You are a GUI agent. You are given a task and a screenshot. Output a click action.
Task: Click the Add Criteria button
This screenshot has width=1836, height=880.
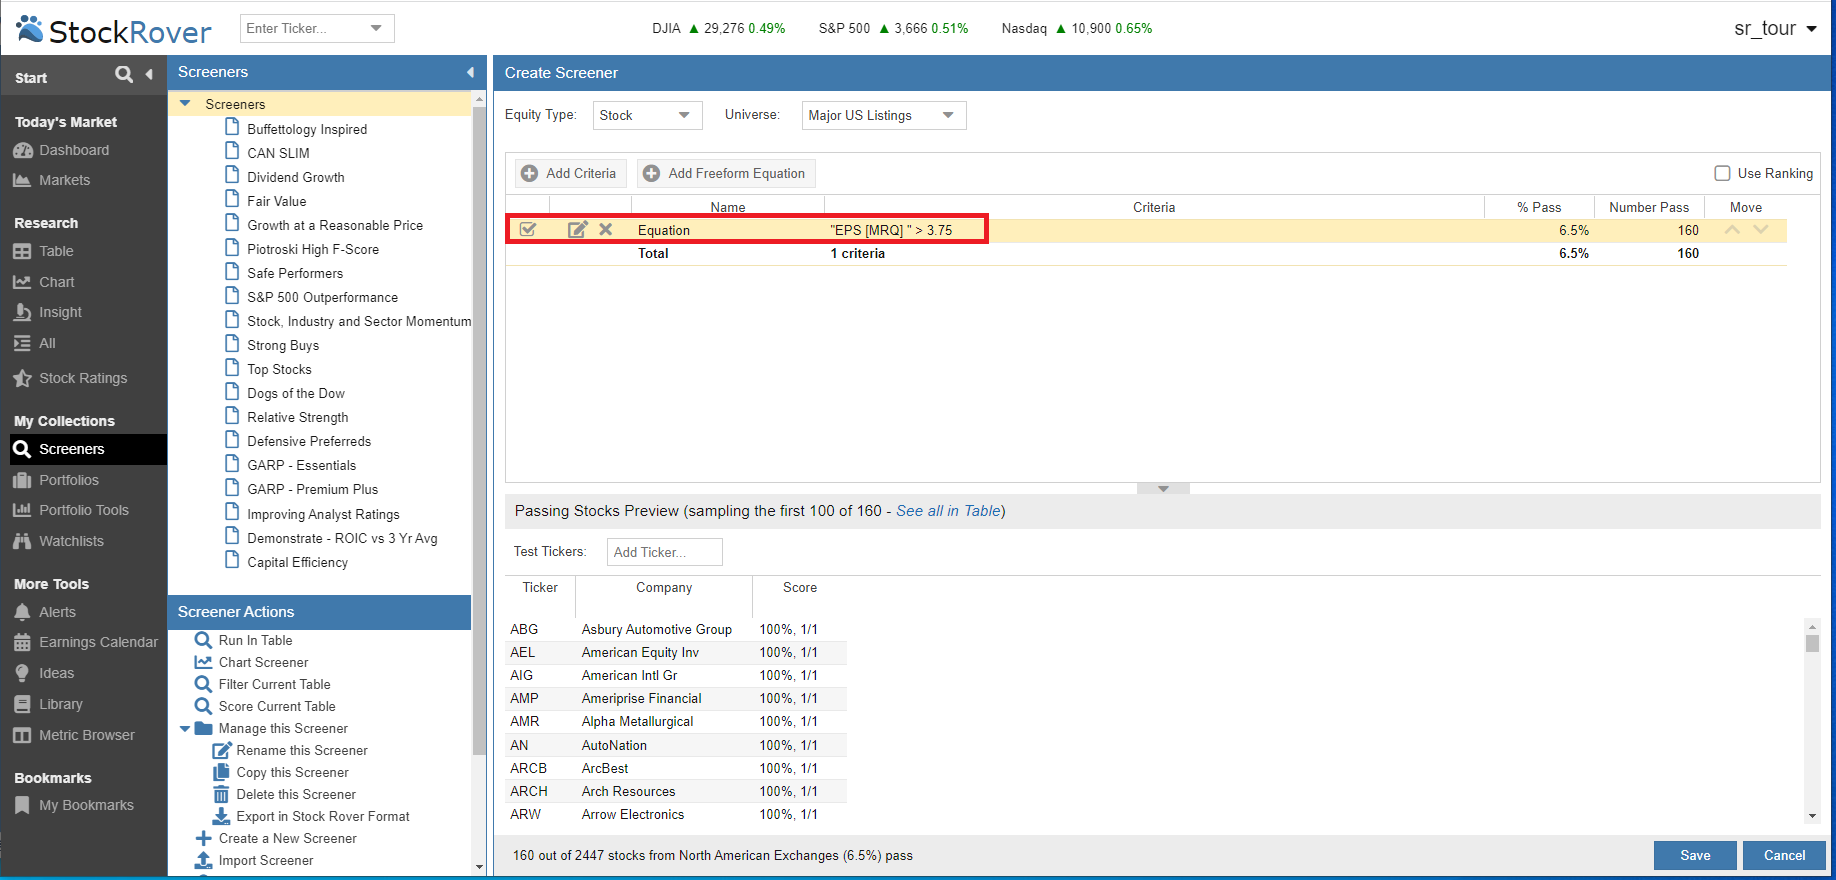click(570, 173)
